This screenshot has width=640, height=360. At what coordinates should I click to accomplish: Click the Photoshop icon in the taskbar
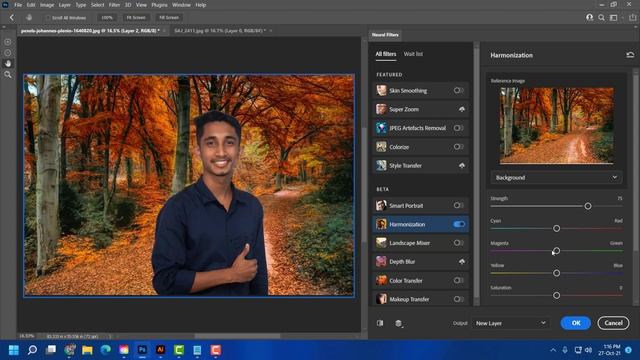[142, 350]
